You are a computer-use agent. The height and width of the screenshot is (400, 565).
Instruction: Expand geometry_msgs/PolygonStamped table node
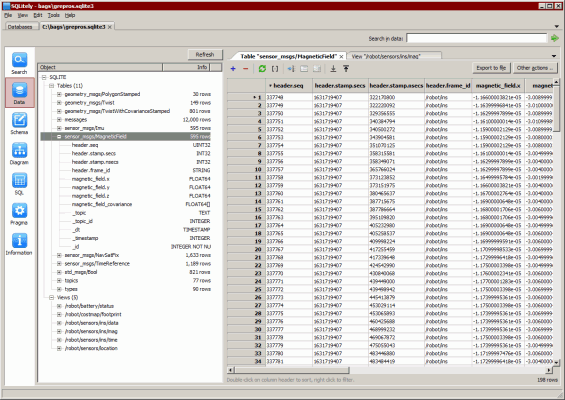click(x=59, y=94)
